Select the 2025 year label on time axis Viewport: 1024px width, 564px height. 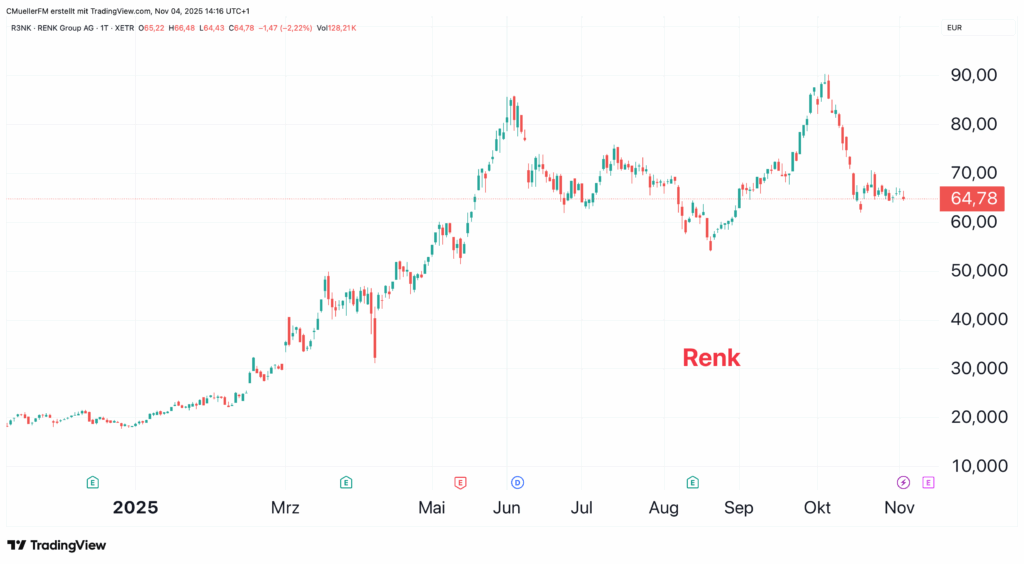[x=135, y=507]
